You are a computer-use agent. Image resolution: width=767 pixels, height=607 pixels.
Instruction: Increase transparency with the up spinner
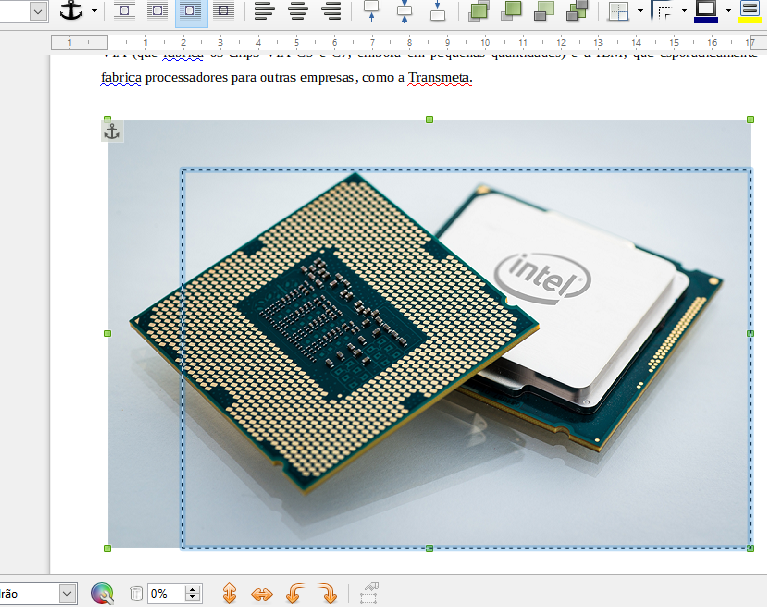[x=193, y=589]
